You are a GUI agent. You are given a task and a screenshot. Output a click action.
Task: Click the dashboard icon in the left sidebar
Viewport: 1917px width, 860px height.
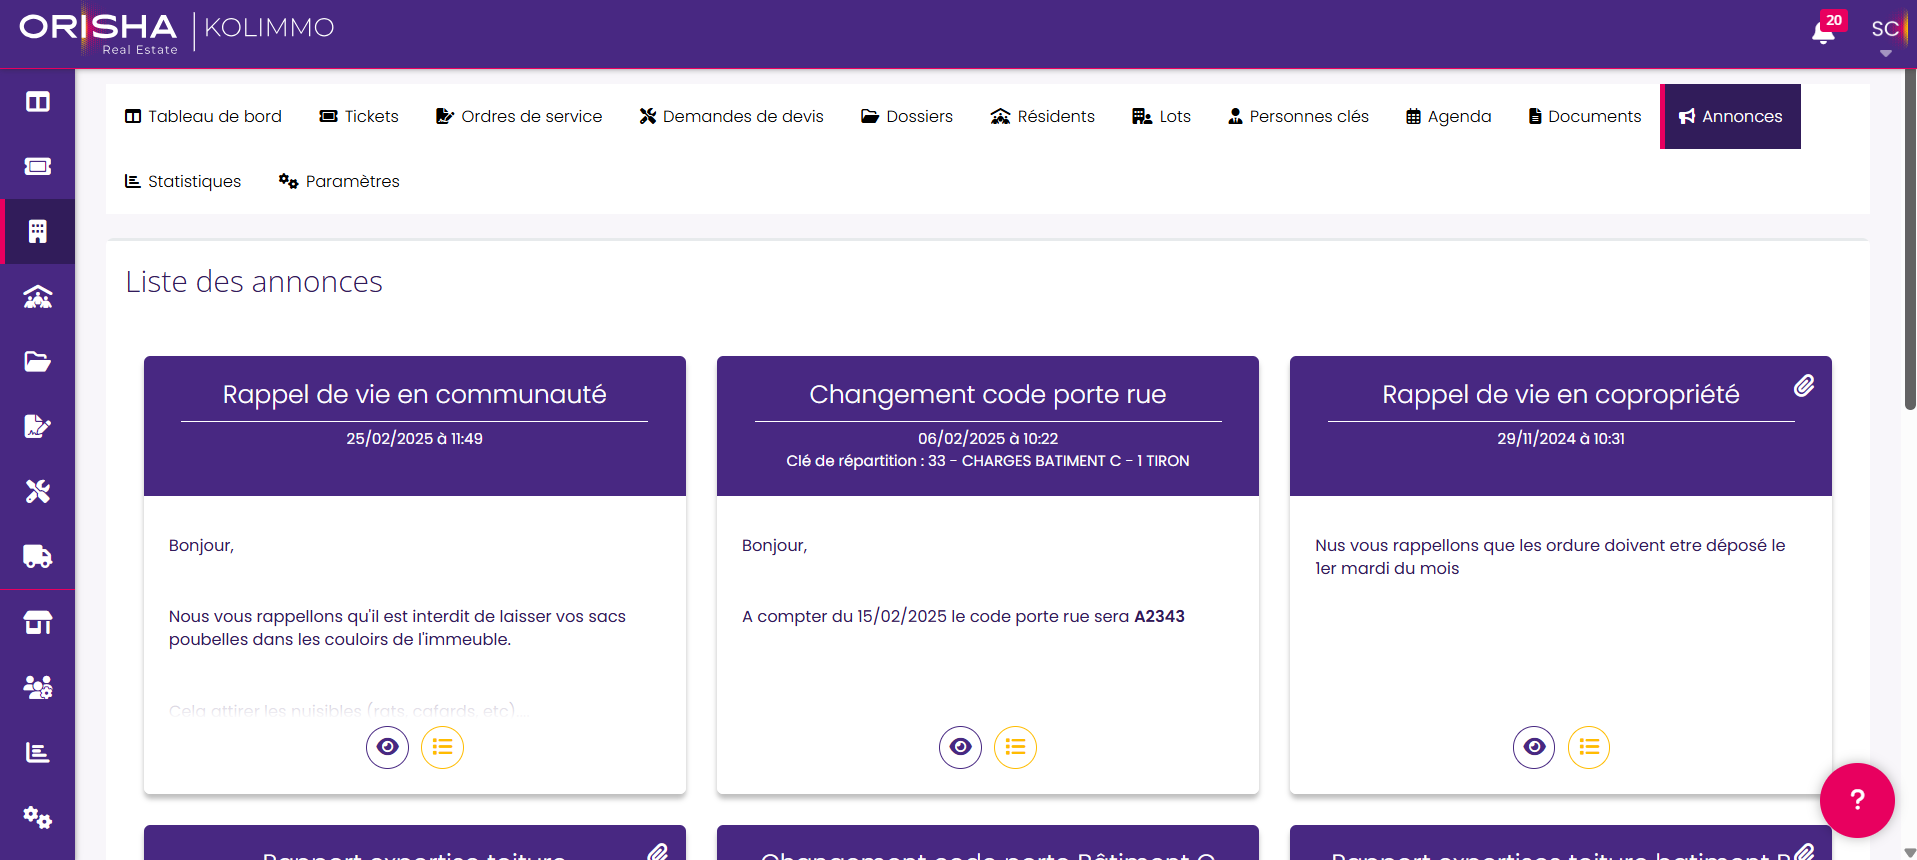pyautogui.click(x=38, y=102)
